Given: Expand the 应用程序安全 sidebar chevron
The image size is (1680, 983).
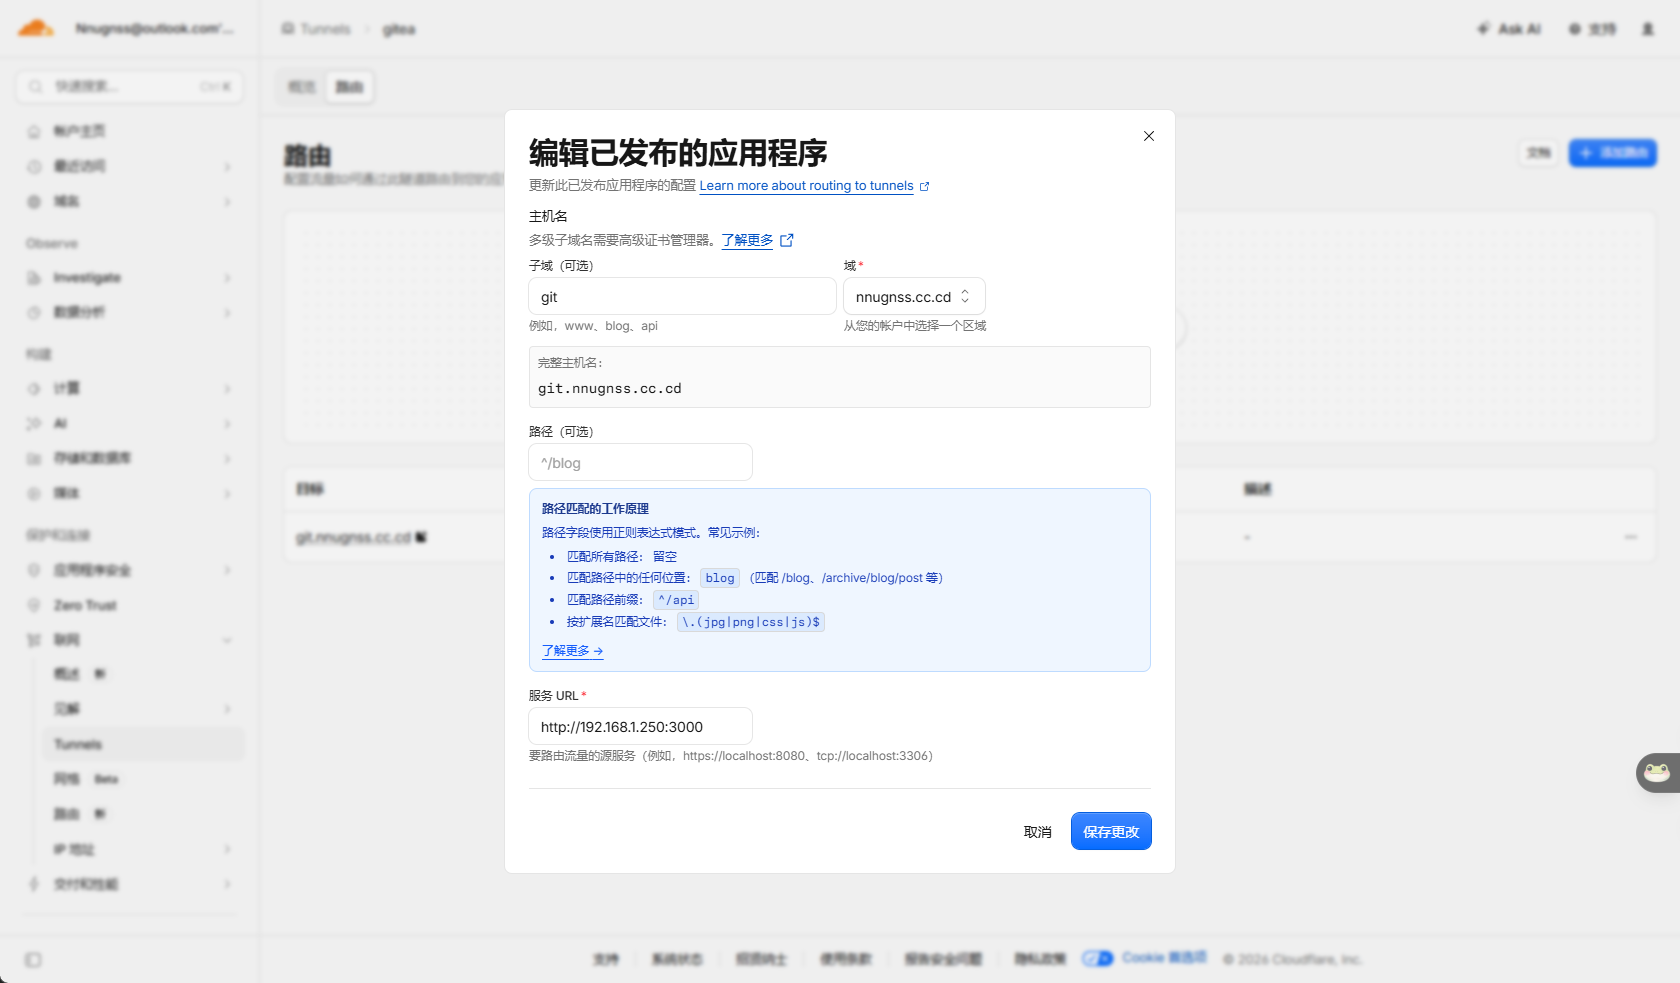Looking at the screenshot, I should pyautogui.click(x=227, y=570).
